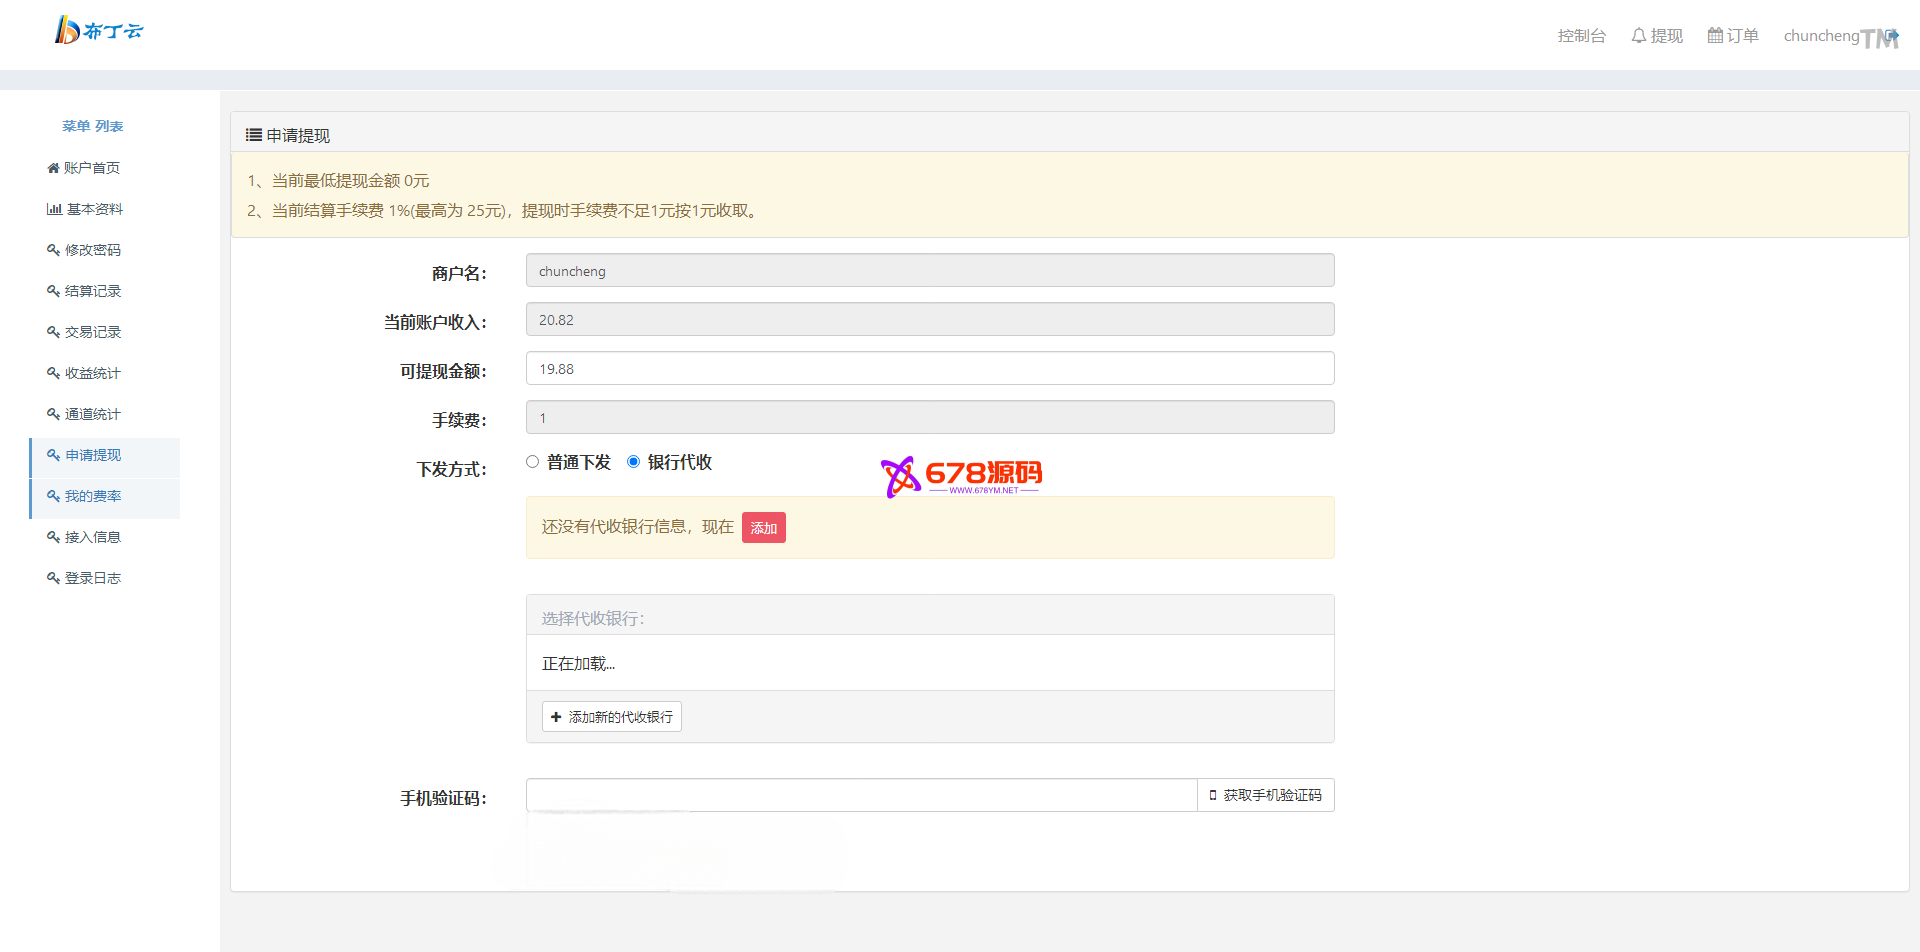Viewport: 1920px width, 952px height.
Task: Focus the 手机验证码 text field
Action: 861,795
